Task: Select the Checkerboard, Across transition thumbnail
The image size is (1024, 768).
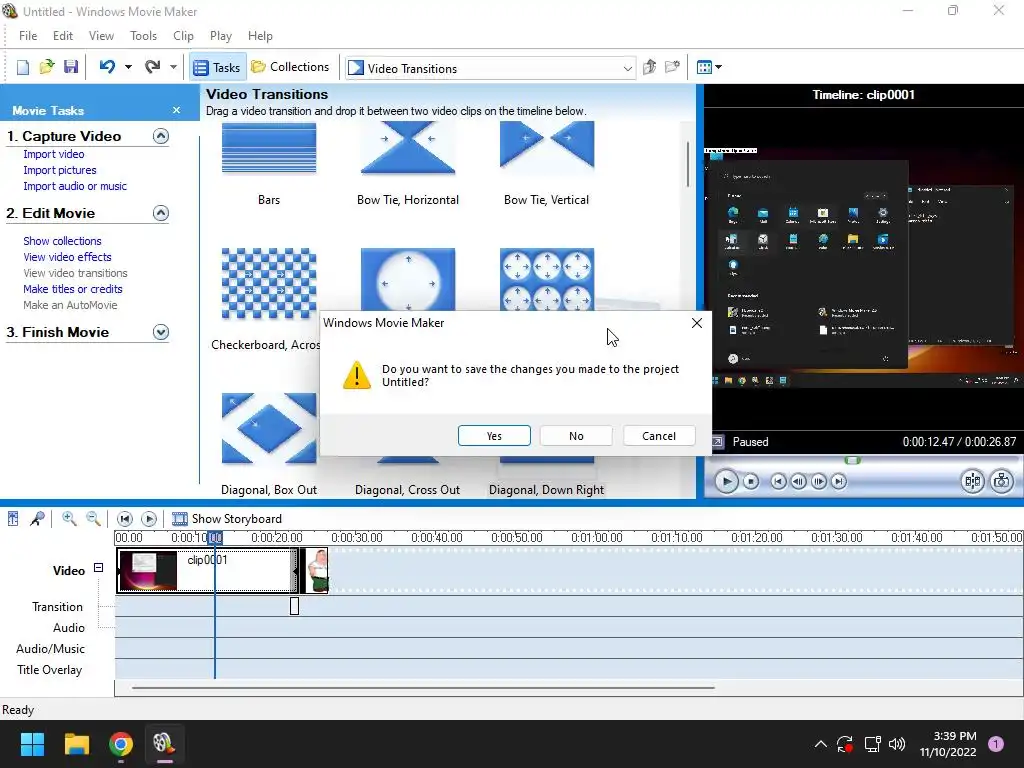Action: click(x=268, y=283)
